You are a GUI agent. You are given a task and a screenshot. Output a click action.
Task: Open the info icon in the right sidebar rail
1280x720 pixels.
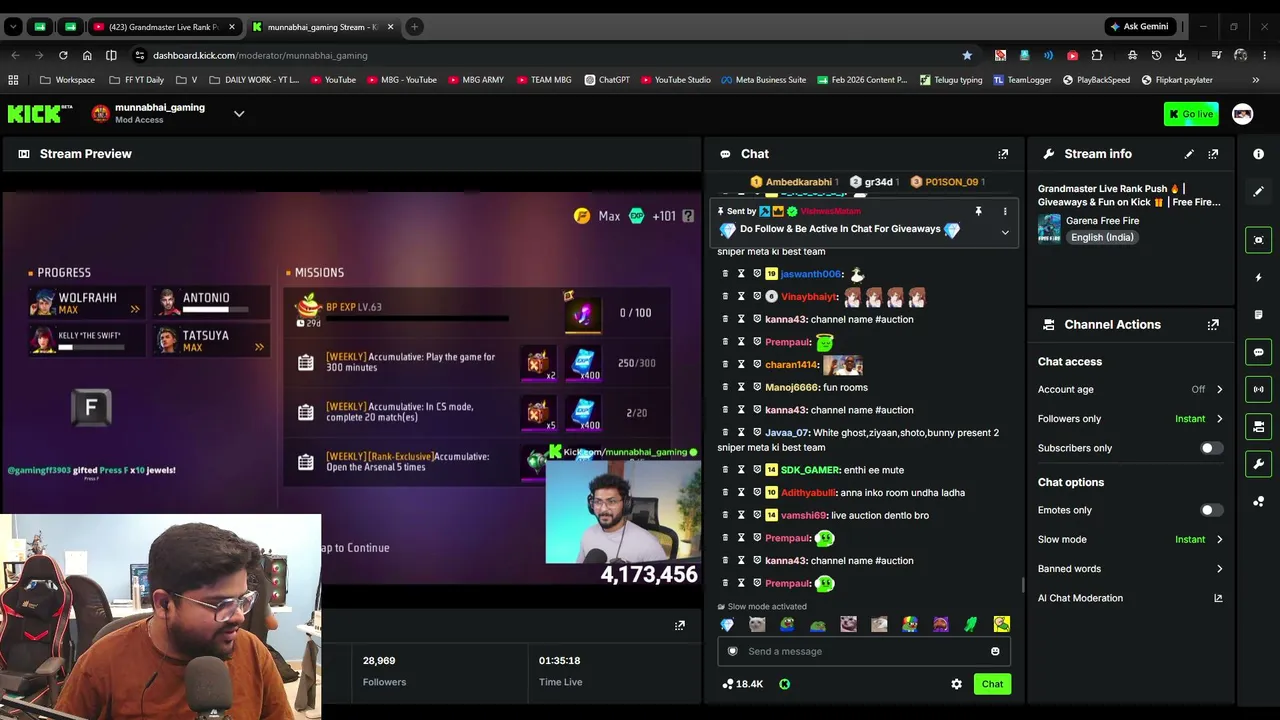(x=1258, y=154)
